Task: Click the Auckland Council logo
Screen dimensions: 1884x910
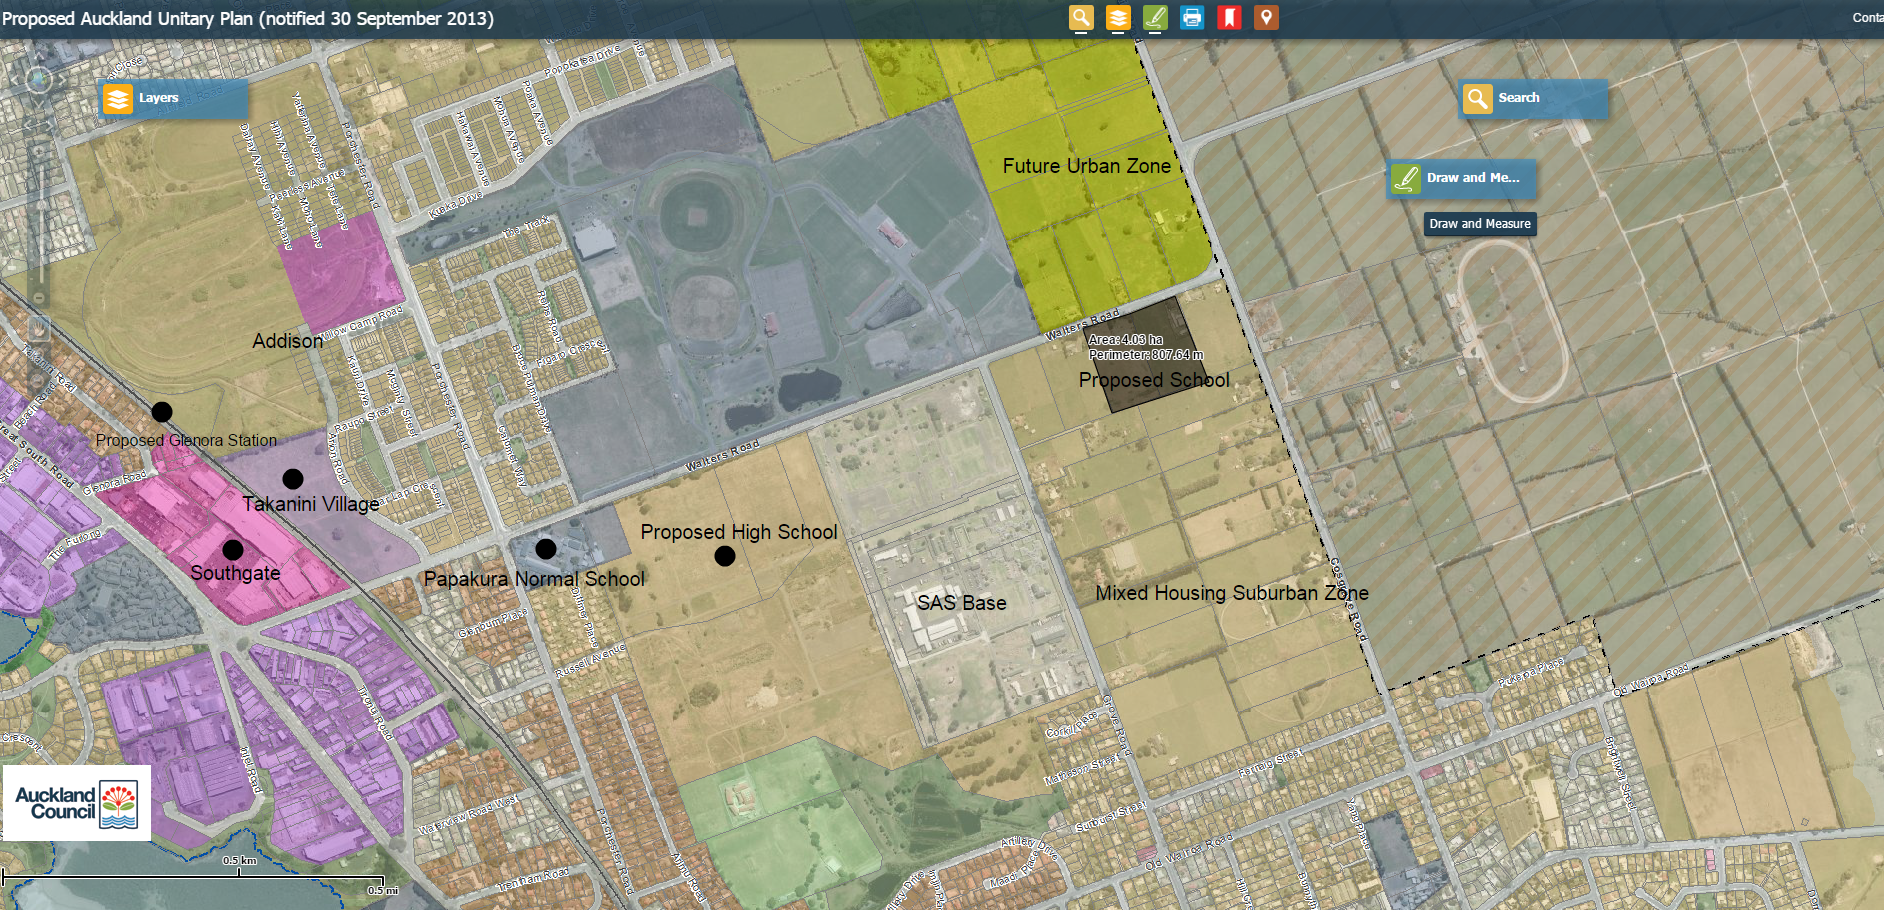Action: (x=76, y=803)
